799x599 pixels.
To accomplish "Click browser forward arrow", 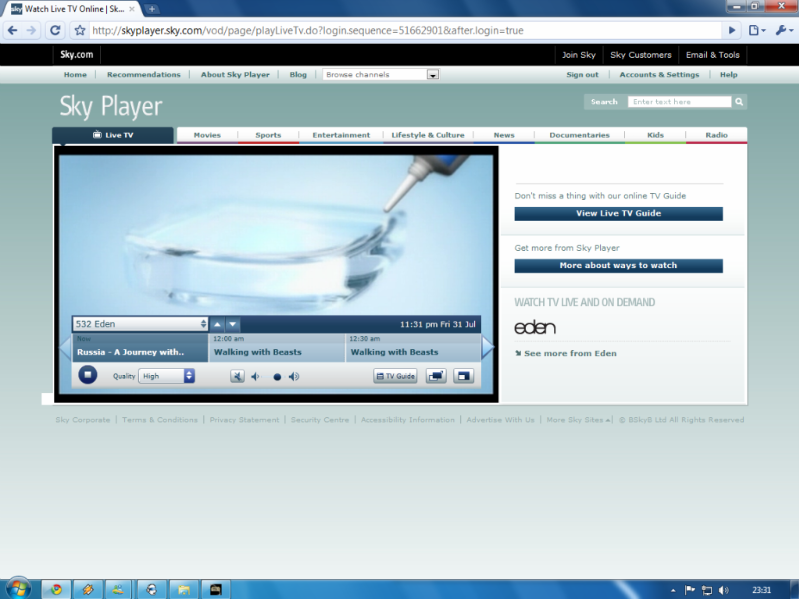I will [x=32, y=31].
